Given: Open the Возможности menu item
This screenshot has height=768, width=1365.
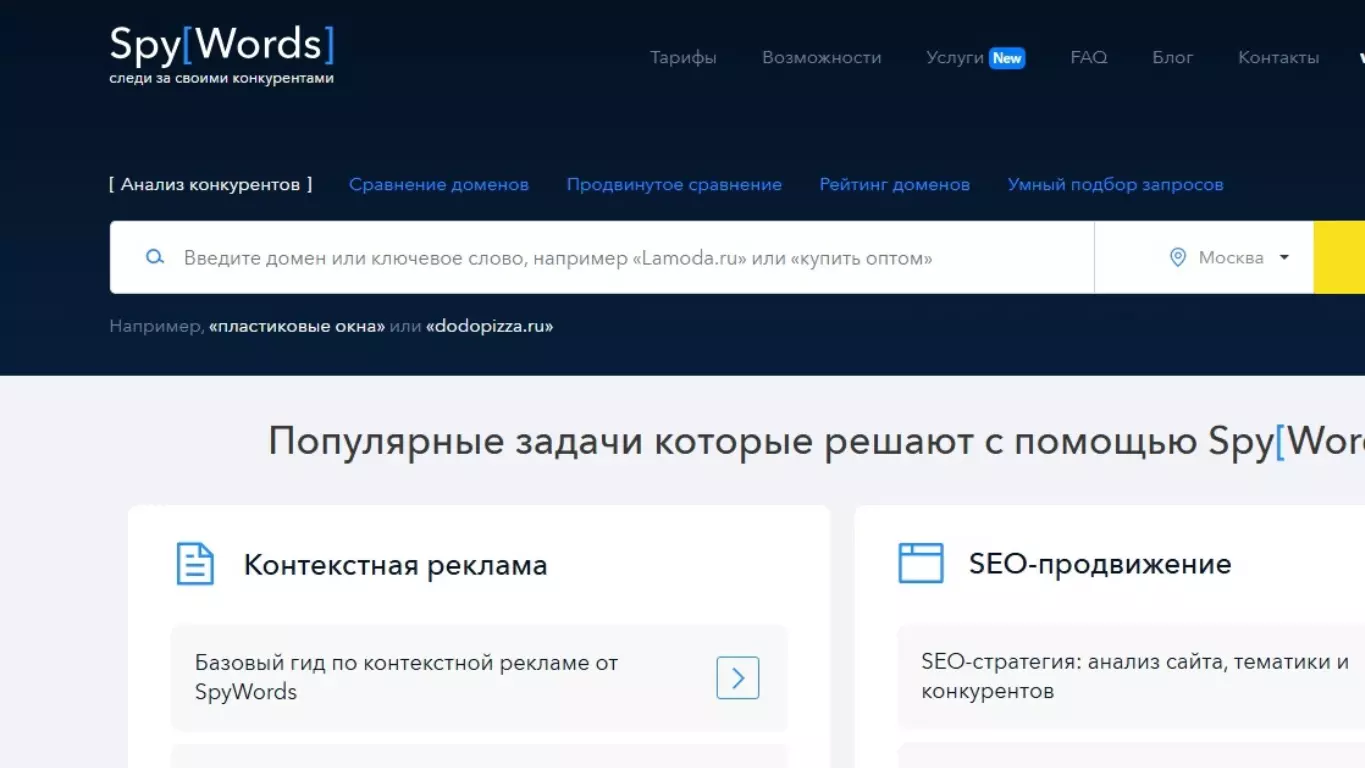Looking at the screenshot, I should [x=822, y=58].
